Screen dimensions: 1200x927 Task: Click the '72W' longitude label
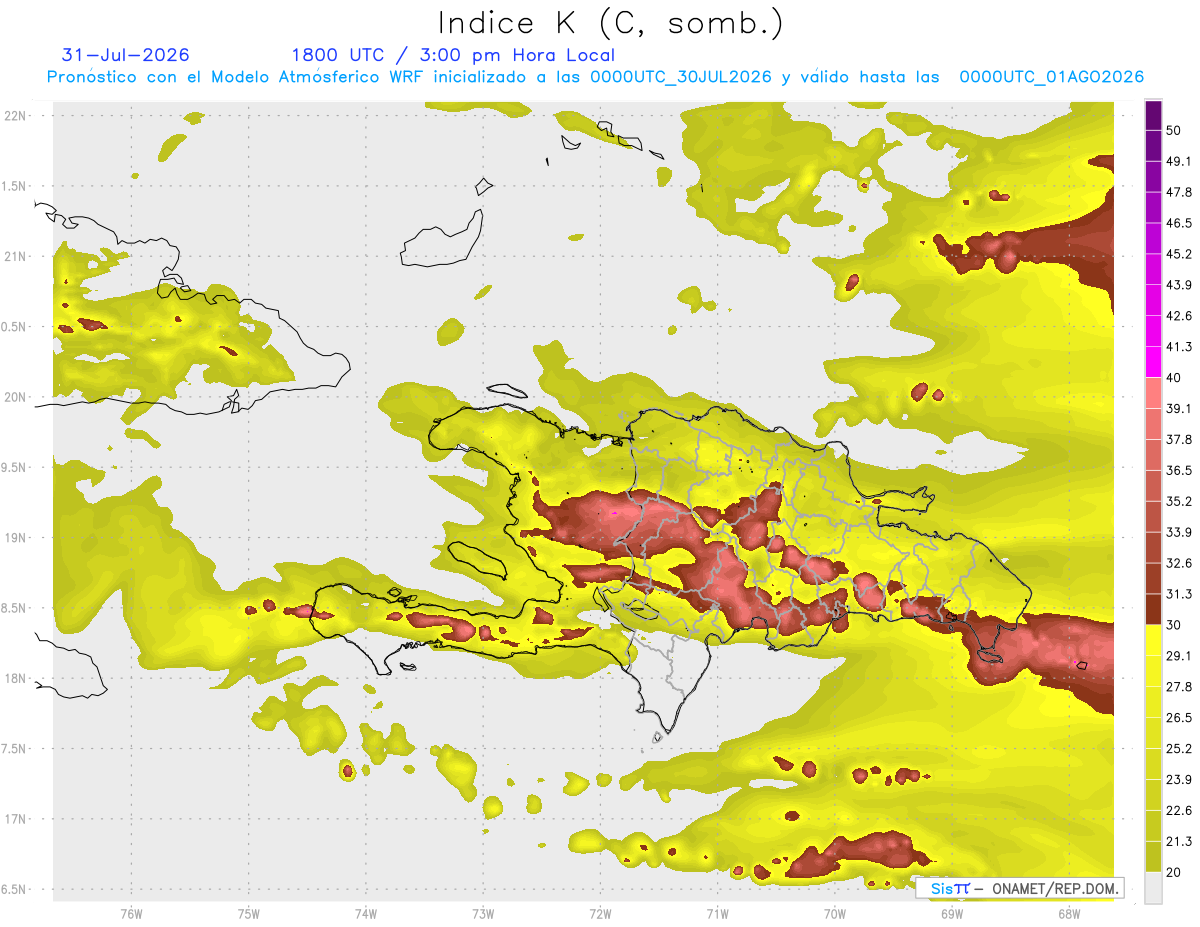point(600,913)
